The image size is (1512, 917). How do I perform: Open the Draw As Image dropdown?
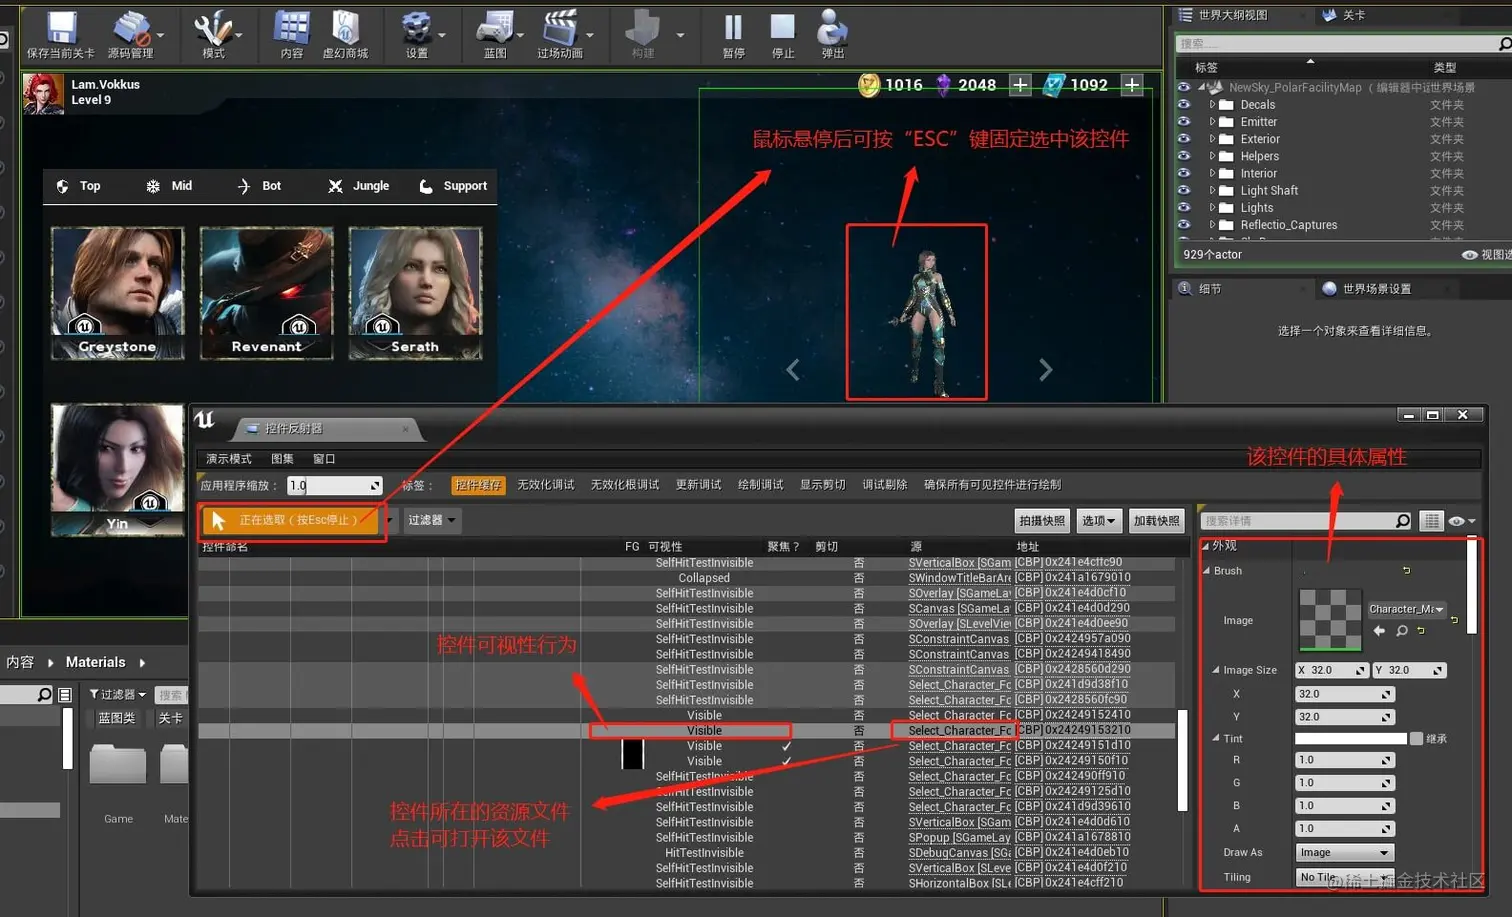point(1344,853)
